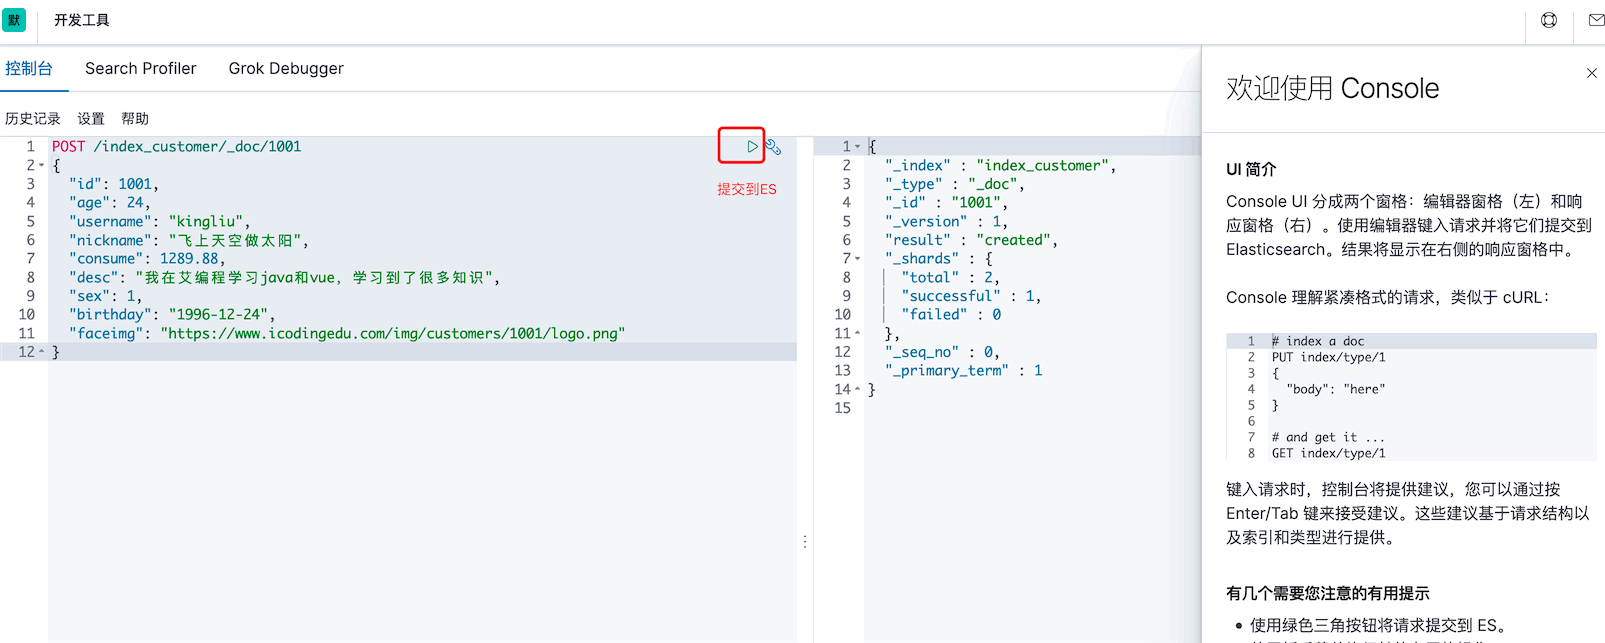1605x643 pixels.
Task: Click the 欢迎使用 Console heading
Action: tap(1332, 88)
